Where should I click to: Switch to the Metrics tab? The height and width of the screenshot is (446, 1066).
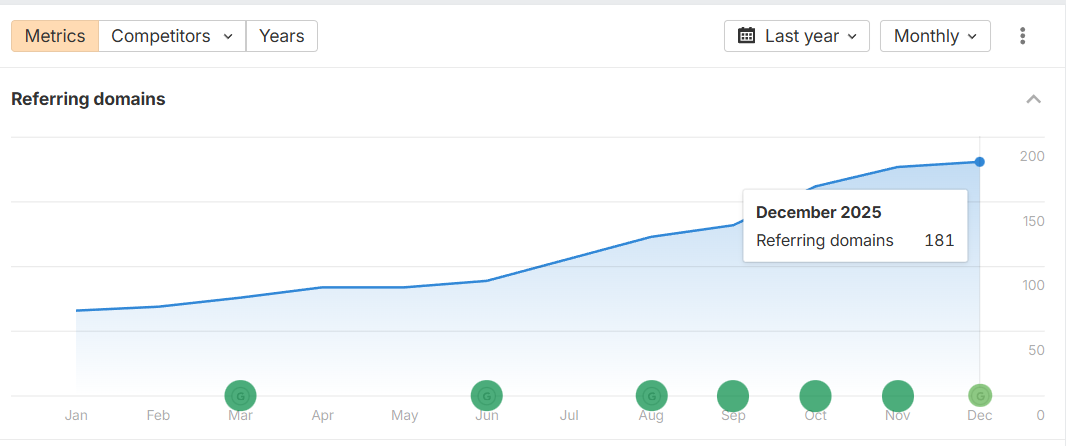point(55,36)
